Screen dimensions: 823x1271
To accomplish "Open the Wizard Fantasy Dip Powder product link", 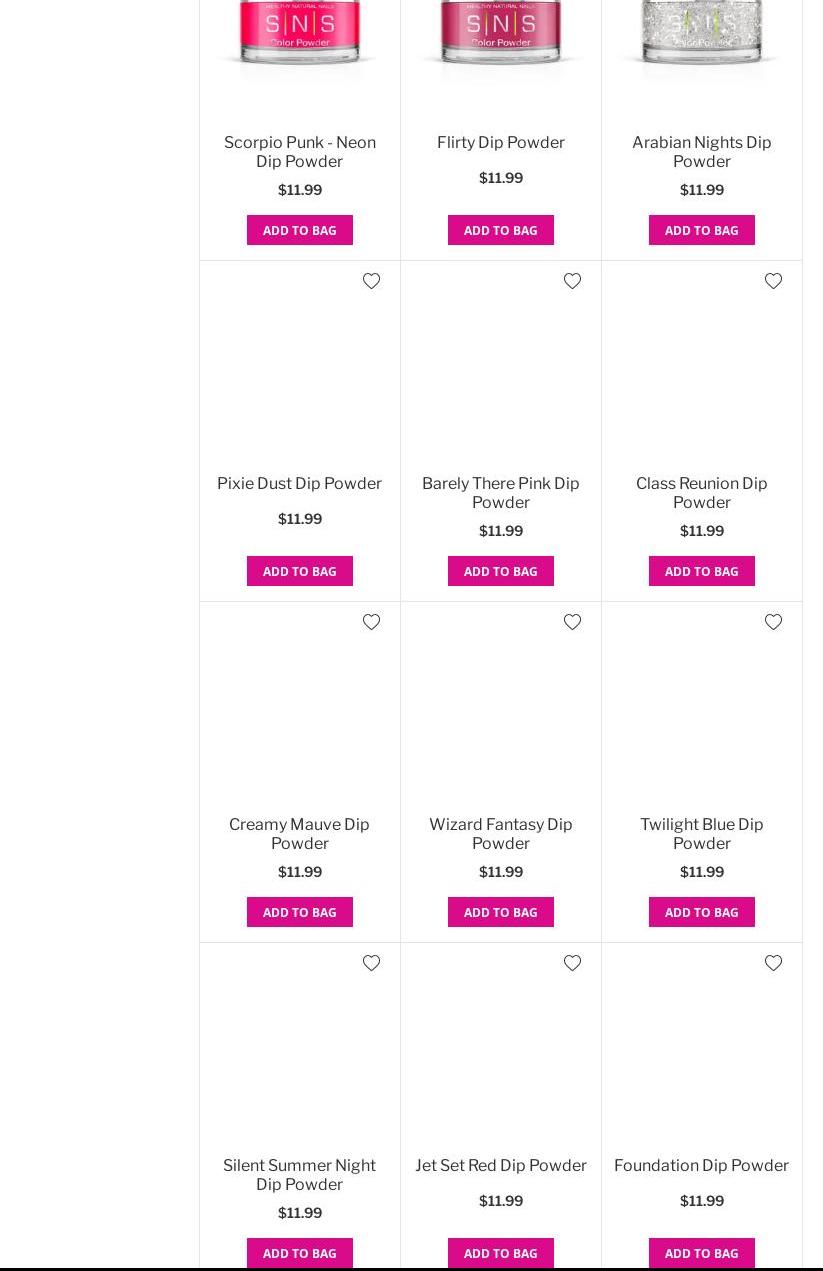I will click(500, 834).
